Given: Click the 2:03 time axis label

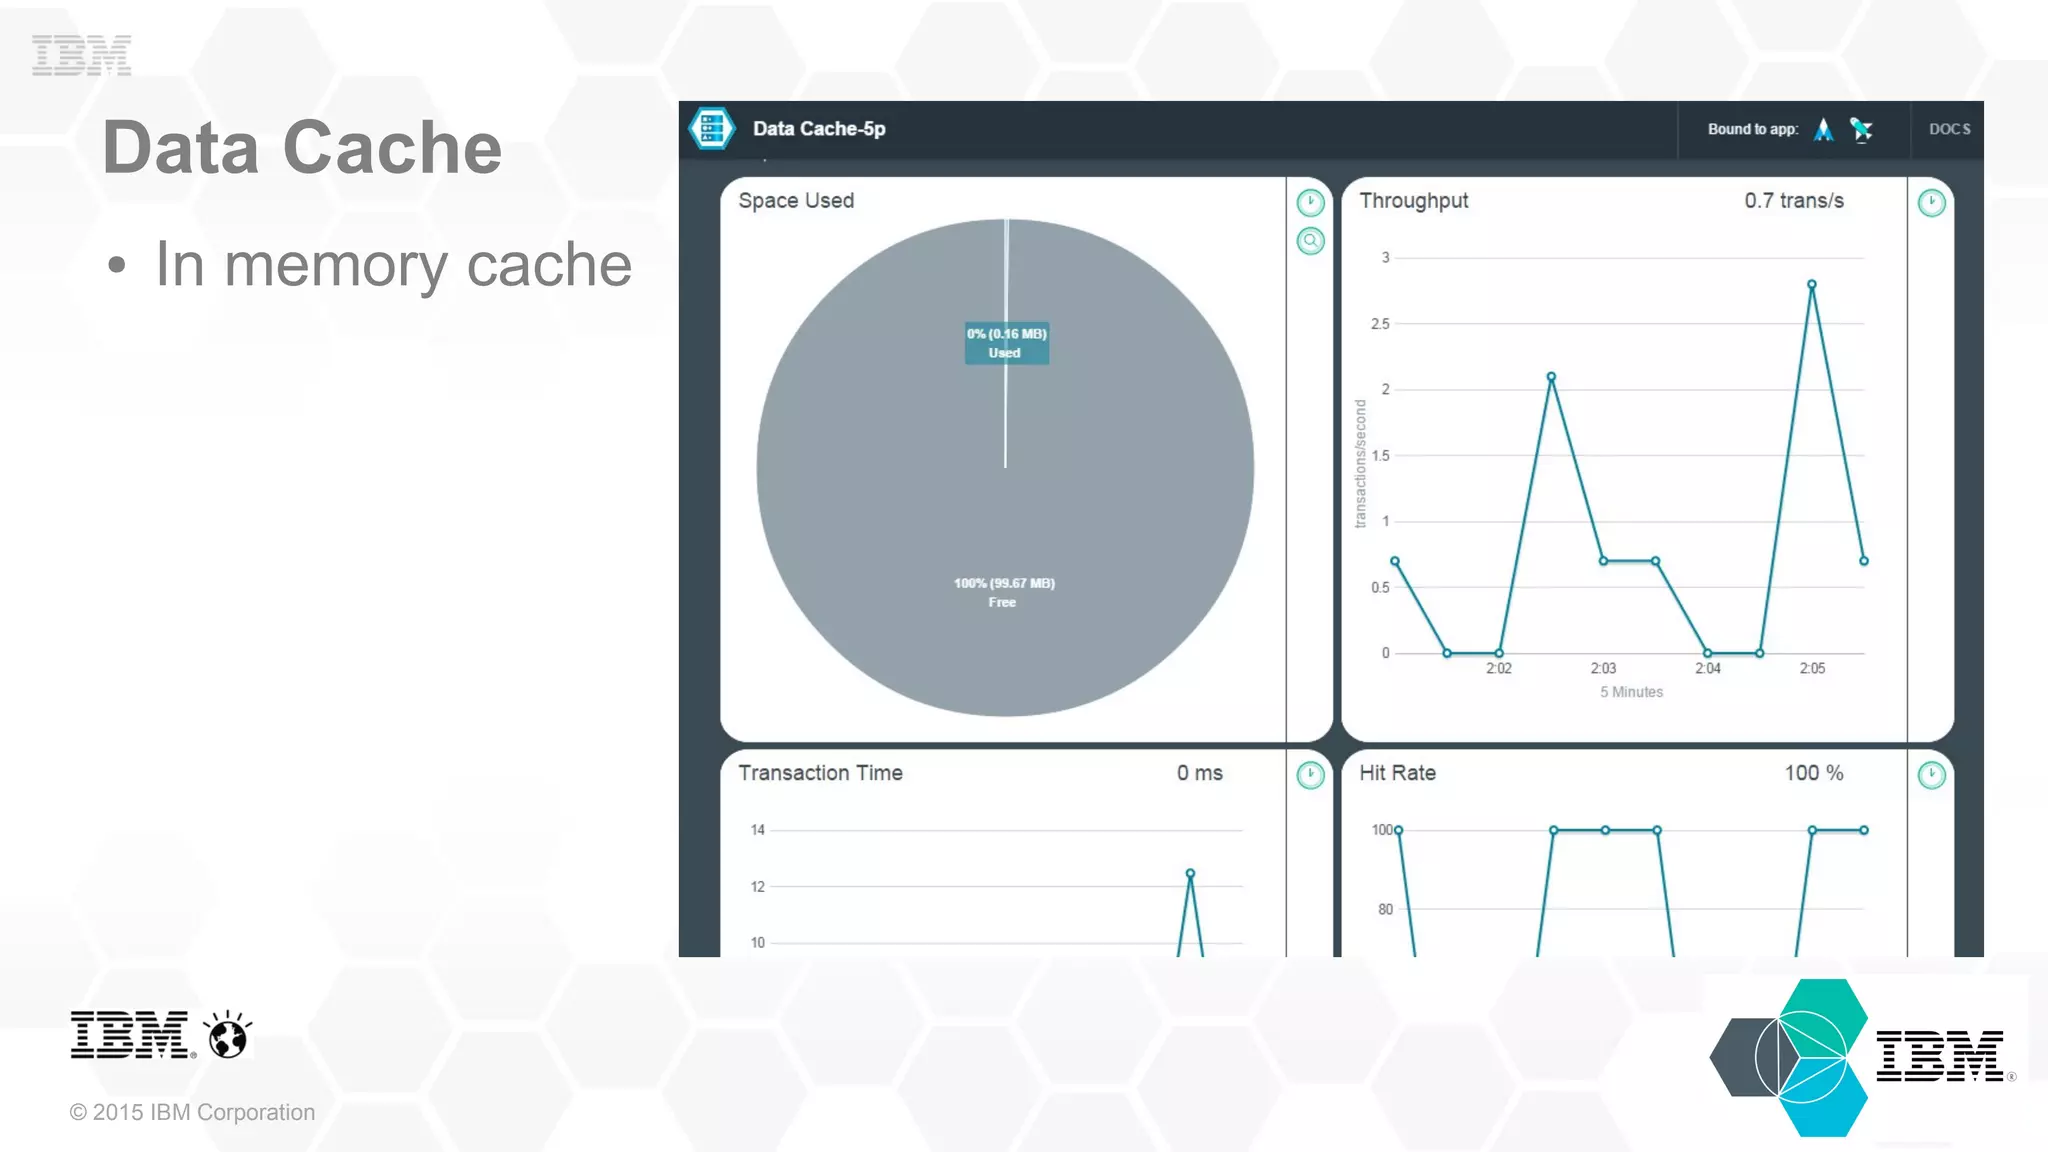Looking at the screenshot, I should click(1603, 668).
